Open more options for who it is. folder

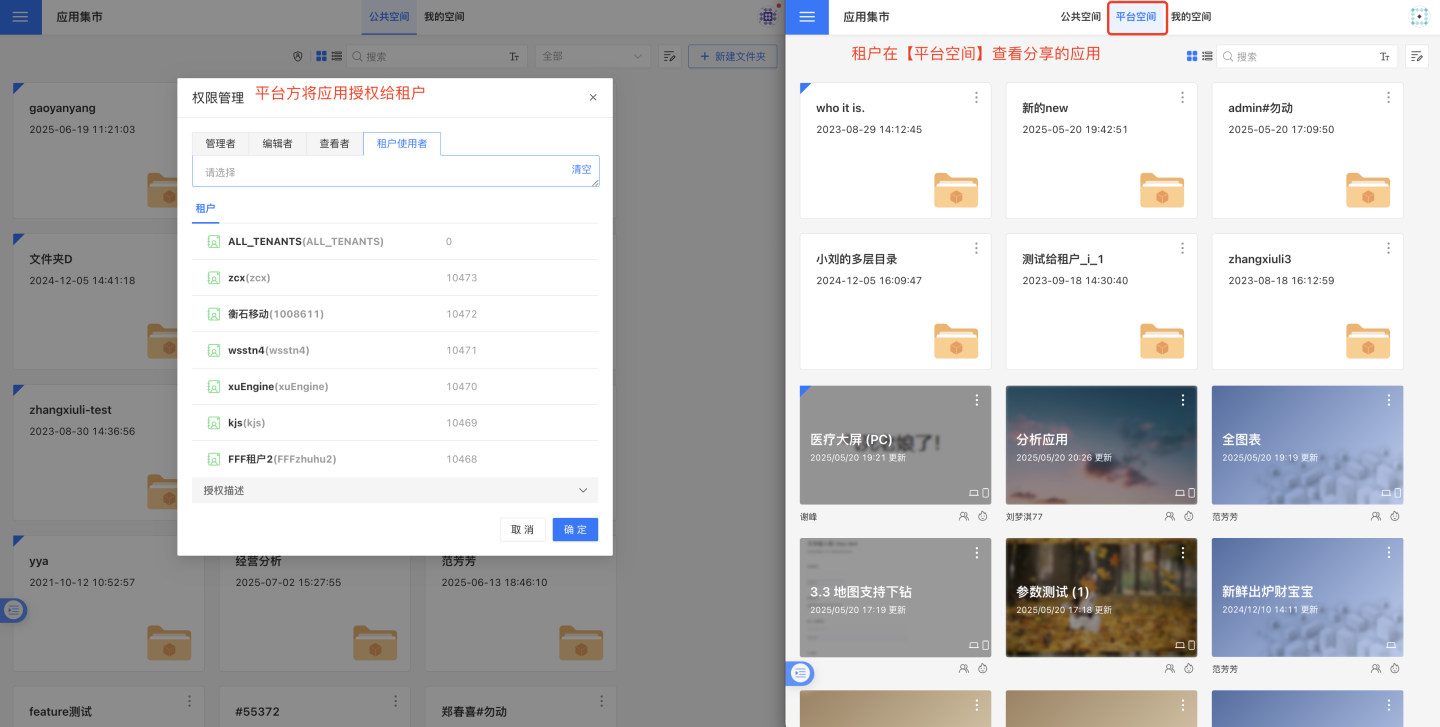976,97
